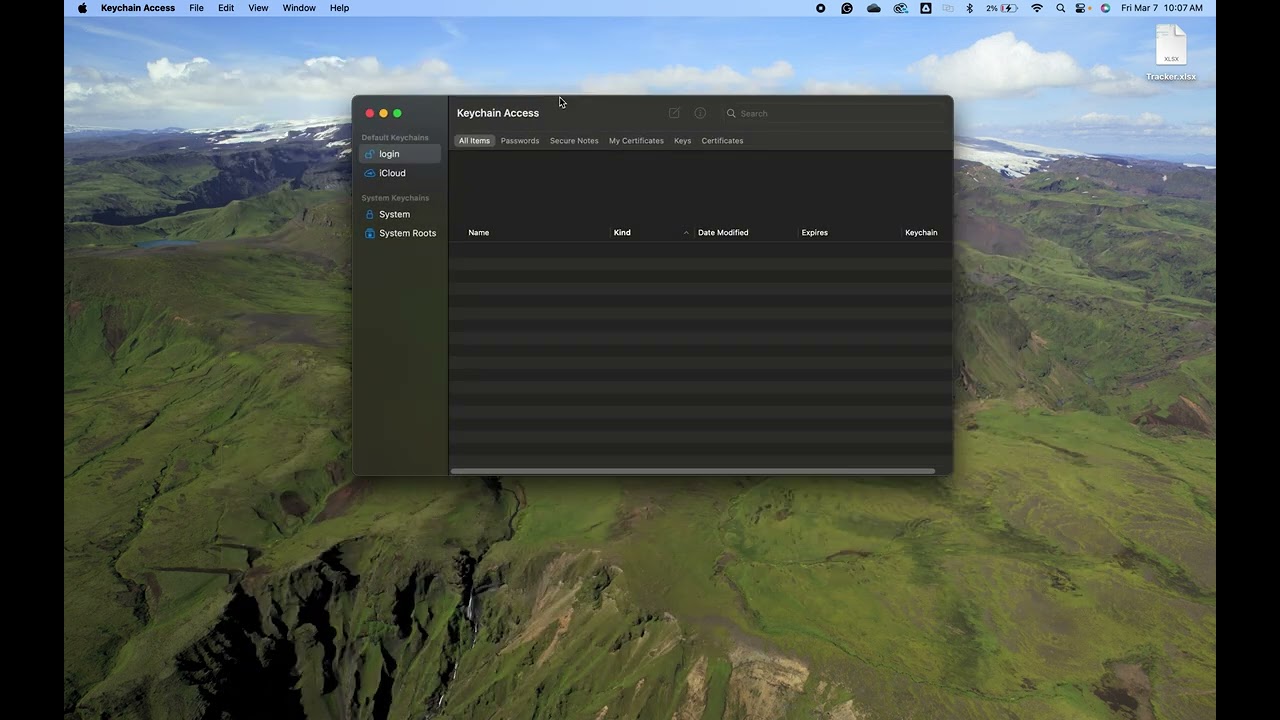Open the Help menu

click(x=339, y=8)
